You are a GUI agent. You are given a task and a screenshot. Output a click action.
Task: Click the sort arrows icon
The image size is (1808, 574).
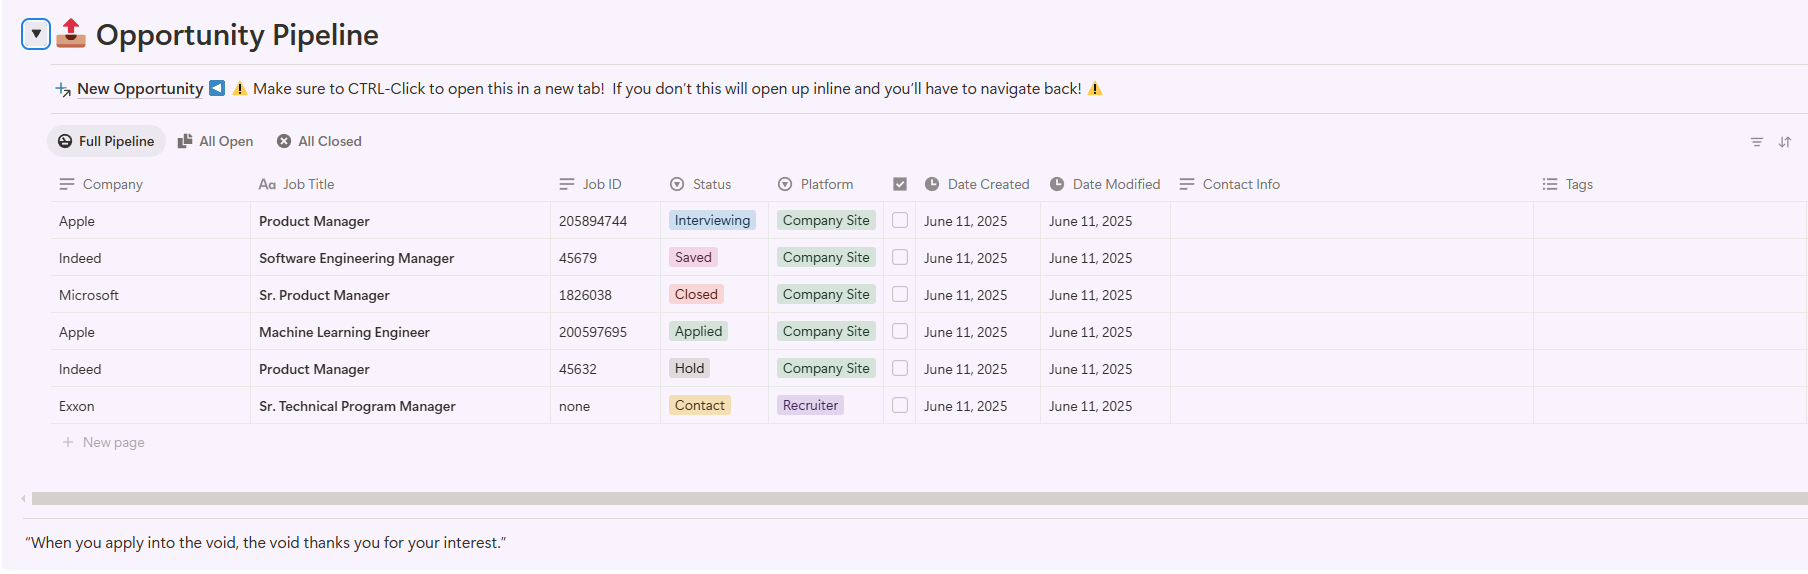coord(1785,142)
